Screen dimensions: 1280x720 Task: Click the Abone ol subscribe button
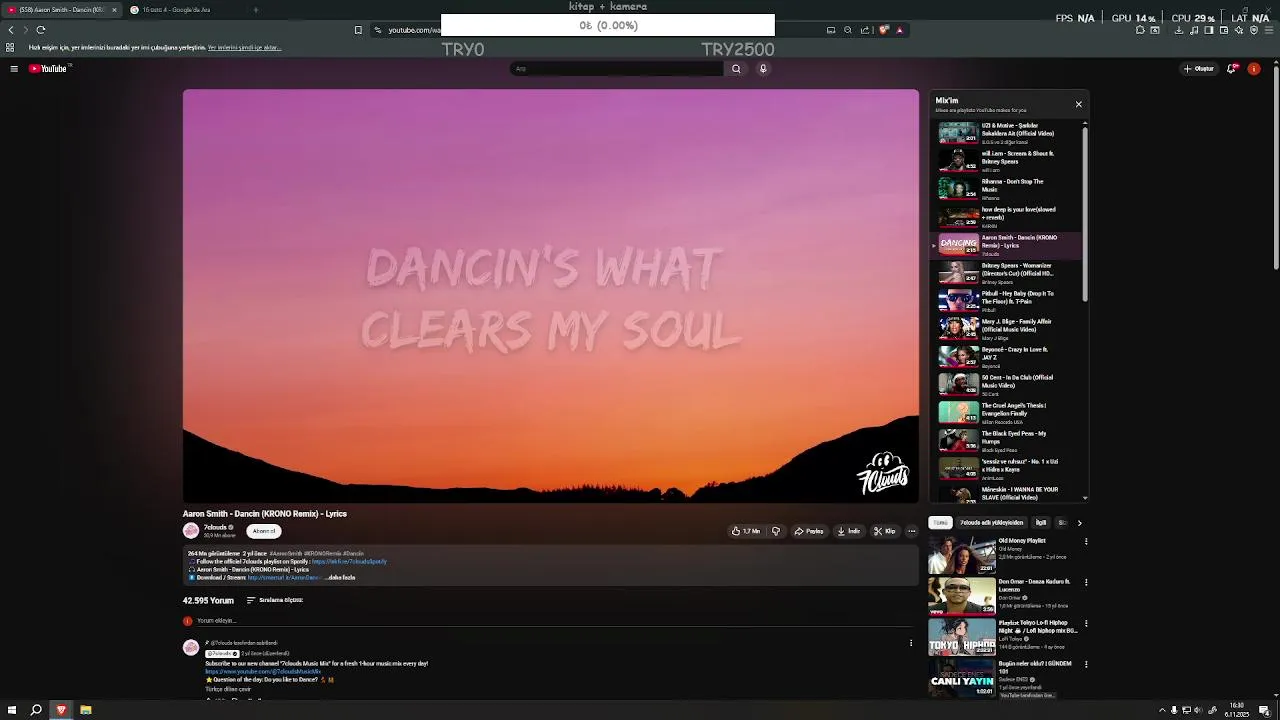point(264,531)
